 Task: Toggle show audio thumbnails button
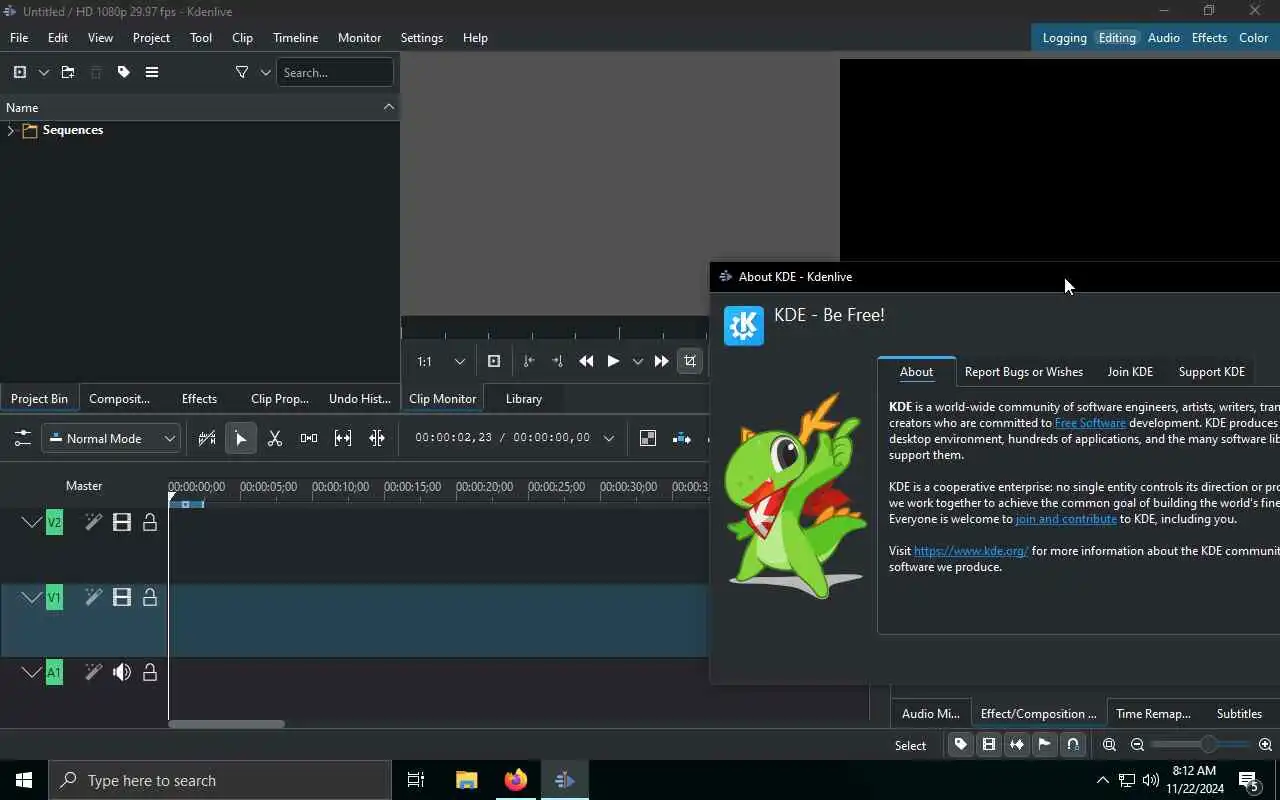click(x=1017, y=744)
